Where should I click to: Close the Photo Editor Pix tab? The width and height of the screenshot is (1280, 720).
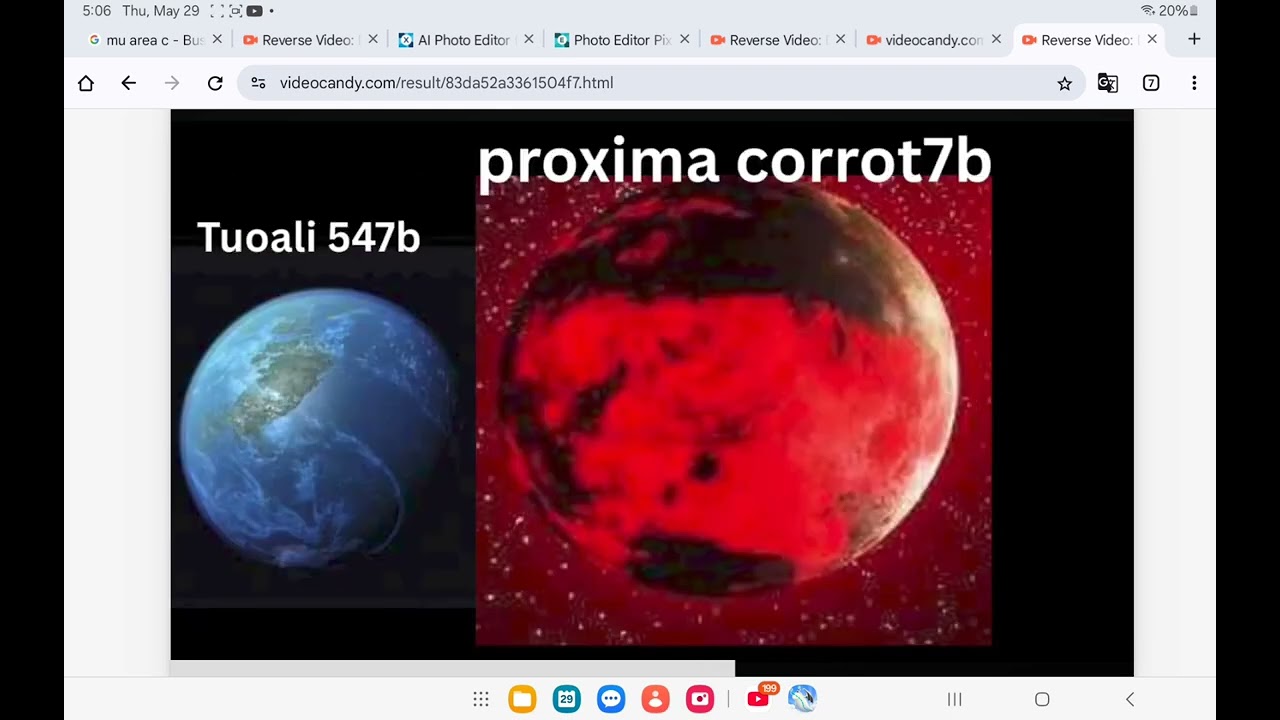point(685,39)
